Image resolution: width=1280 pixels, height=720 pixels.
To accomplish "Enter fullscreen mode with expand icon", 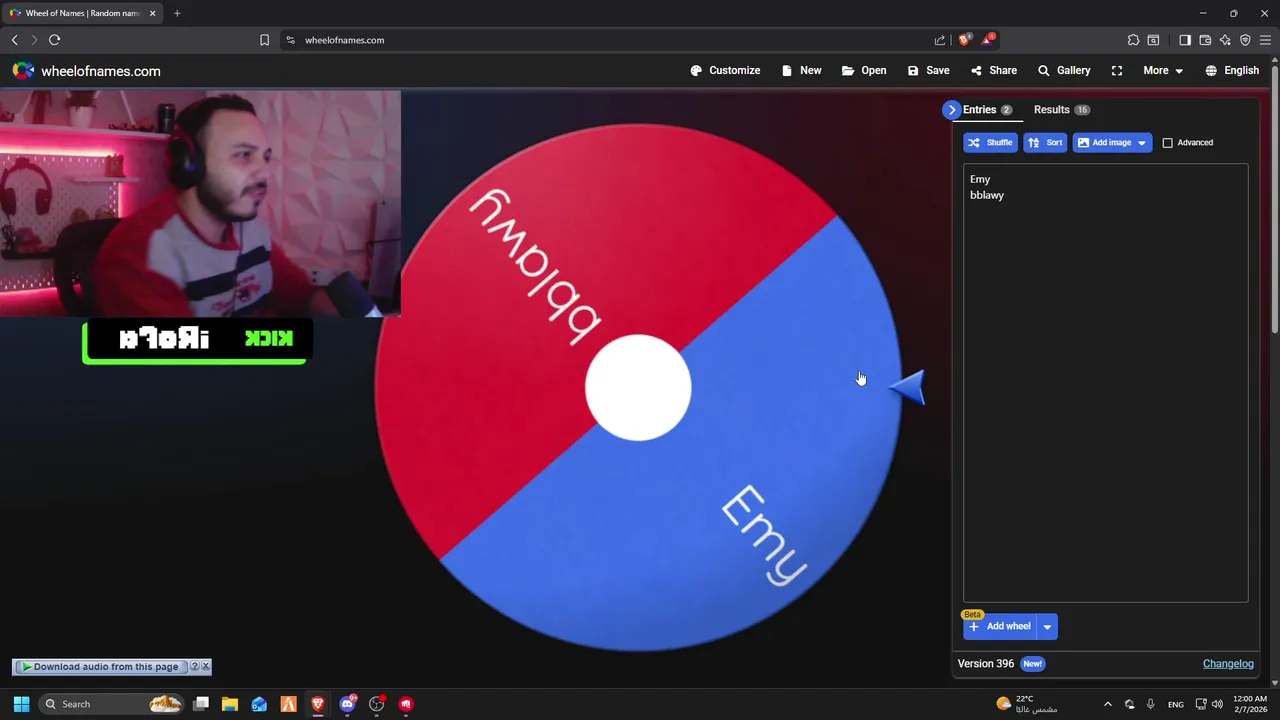I will point(1117,71).
